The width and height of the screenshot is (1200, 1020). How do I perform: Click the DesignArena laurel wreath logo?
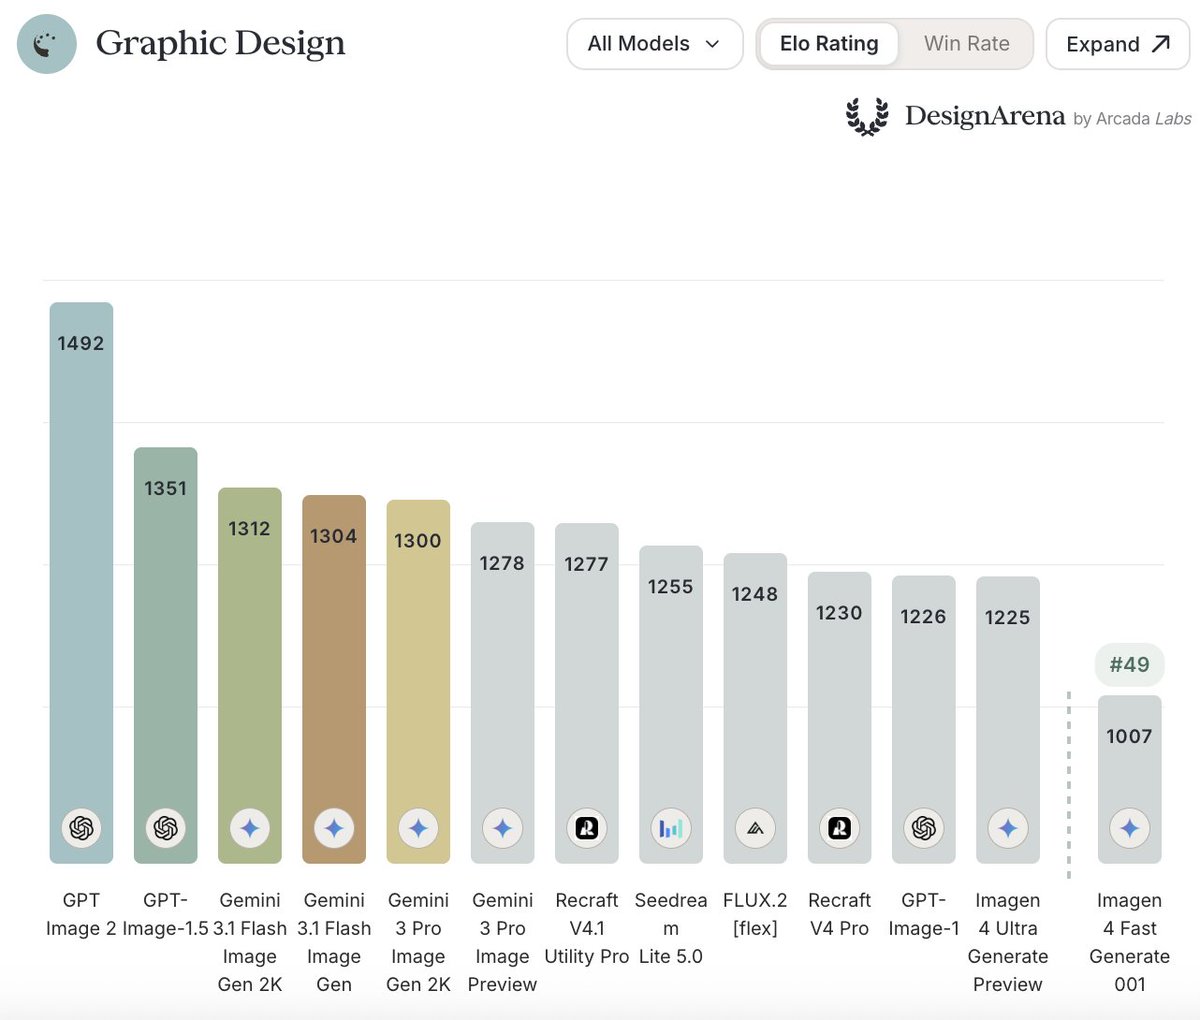pyautogui.click(x=867, y=117)
